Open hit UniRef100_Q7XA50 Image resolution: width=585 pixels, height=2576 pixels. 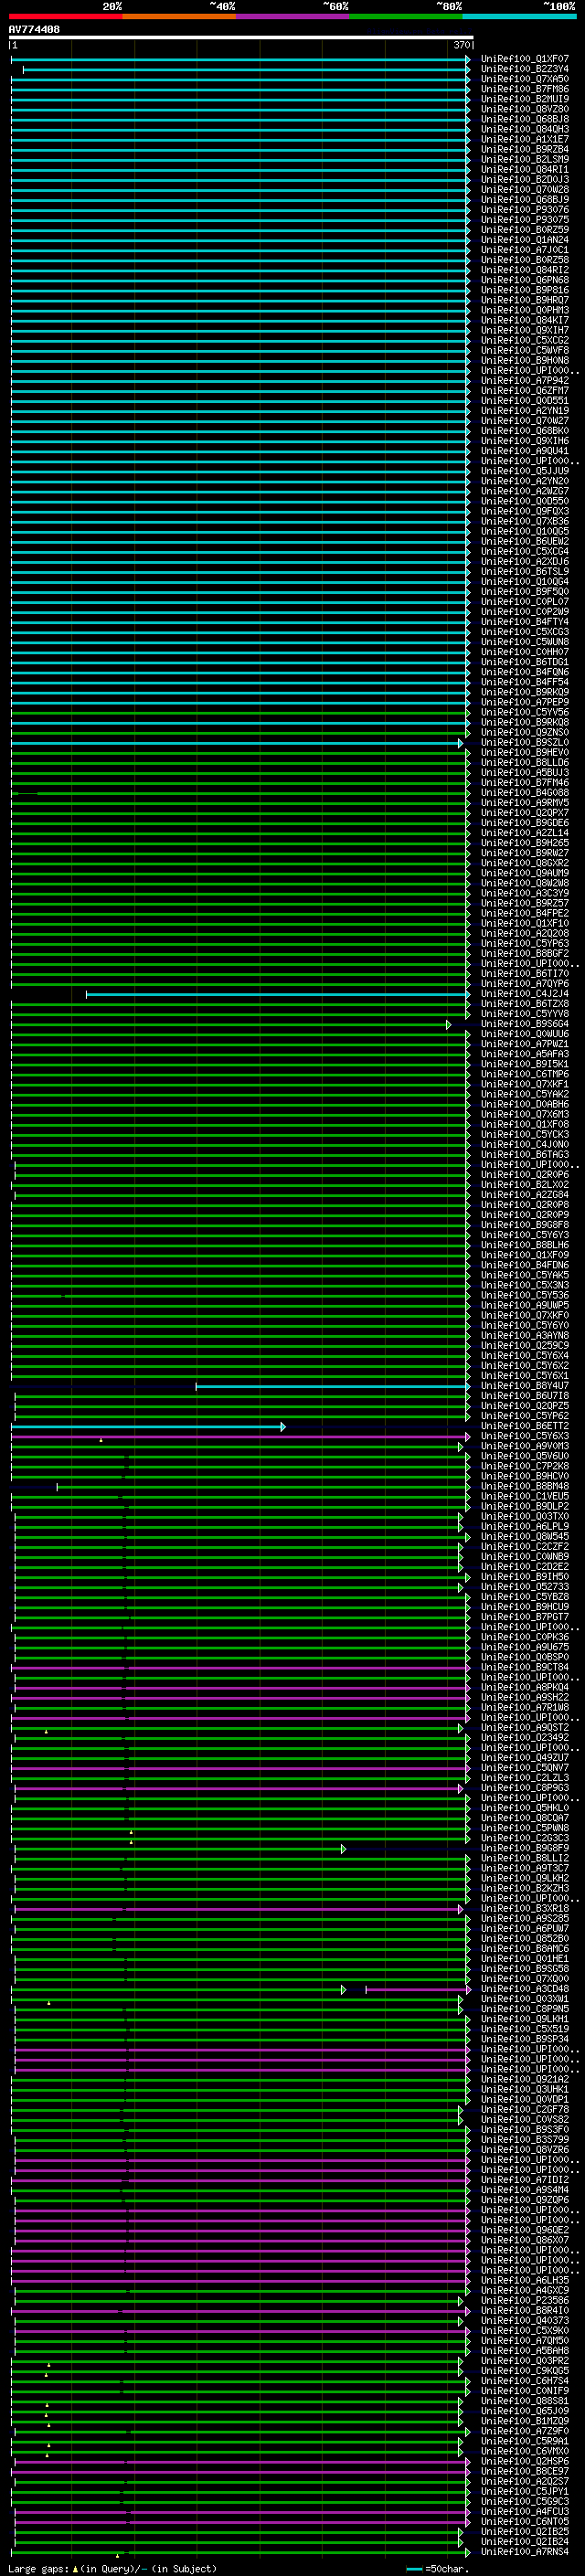(x=524, y=79)
